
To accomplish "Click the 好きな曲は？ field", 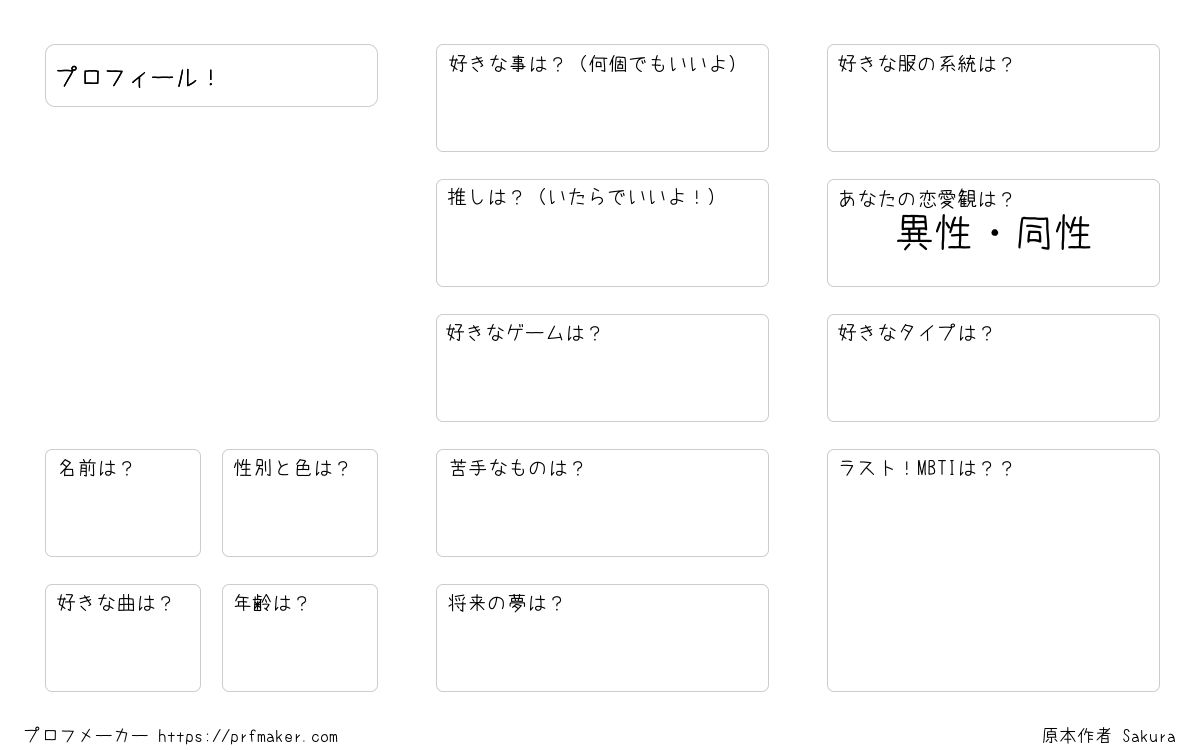I will (x=123, y=638).
